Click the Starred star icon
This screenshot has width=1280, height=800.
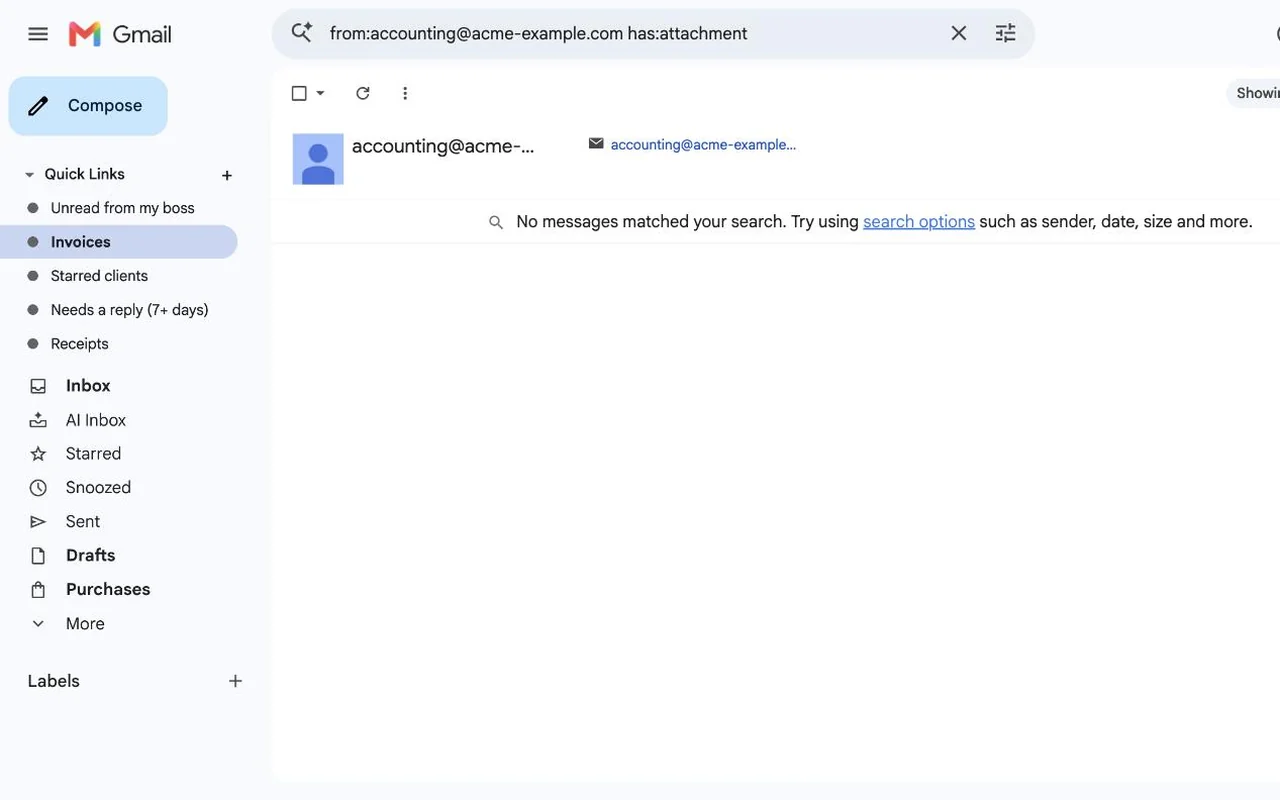[38, 454]
